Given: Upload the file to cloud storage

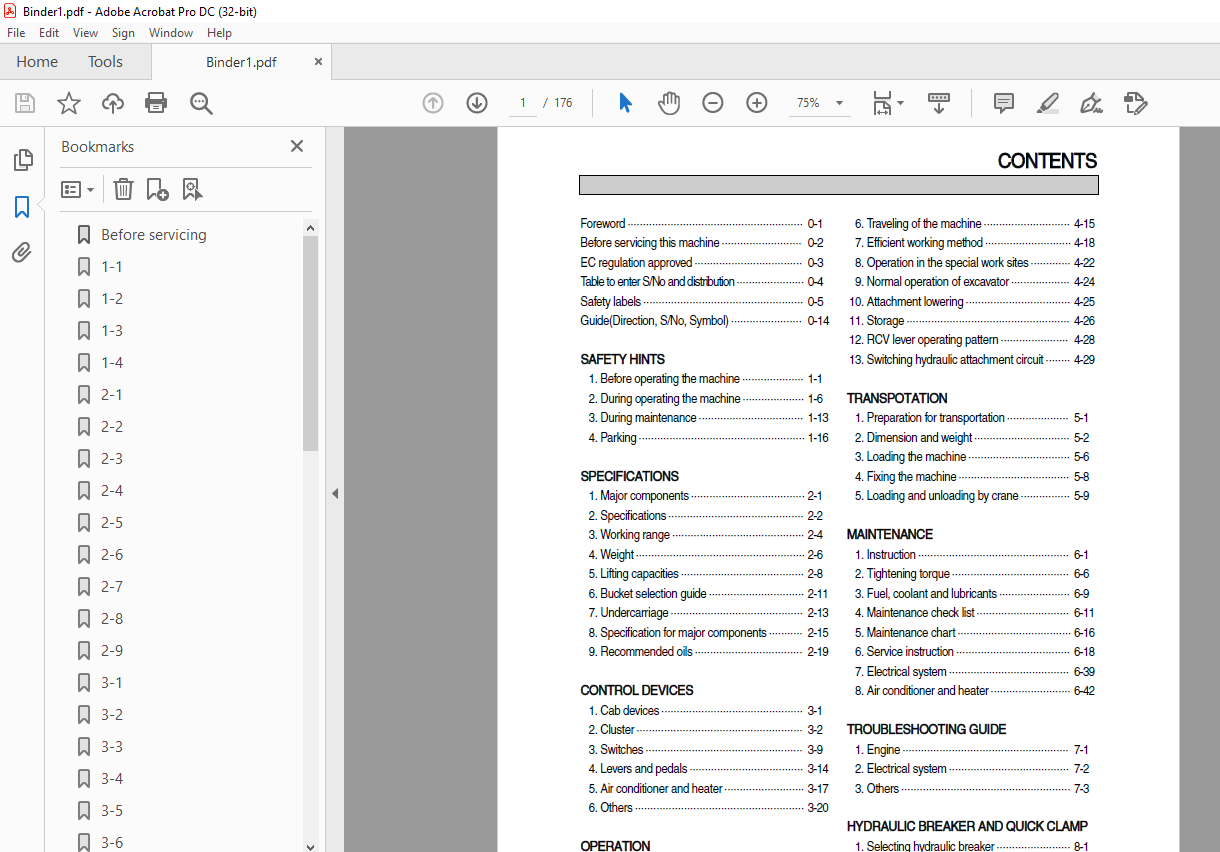Looking at the screenshot, I should 113,103.
